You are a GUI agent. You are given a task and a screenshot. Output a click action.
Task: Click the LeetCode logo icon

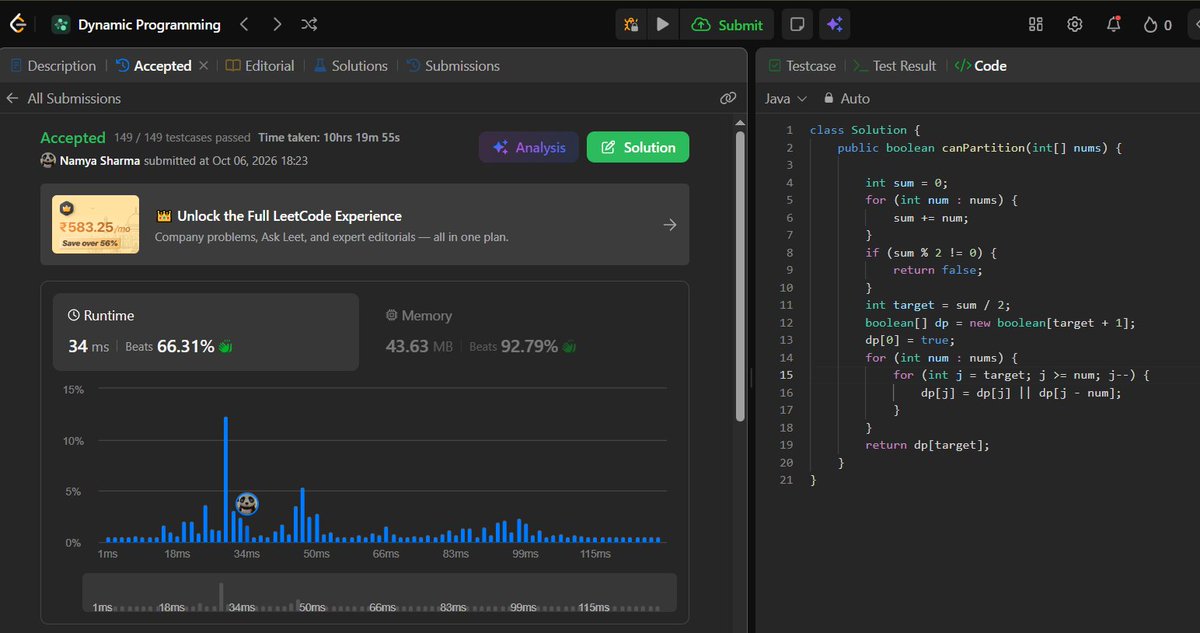coord(17,24)
